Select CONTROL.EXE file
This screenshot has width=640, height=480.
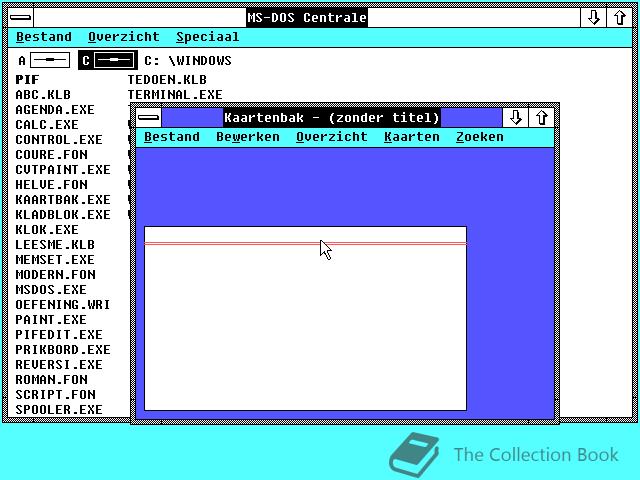tap(59, 140)
